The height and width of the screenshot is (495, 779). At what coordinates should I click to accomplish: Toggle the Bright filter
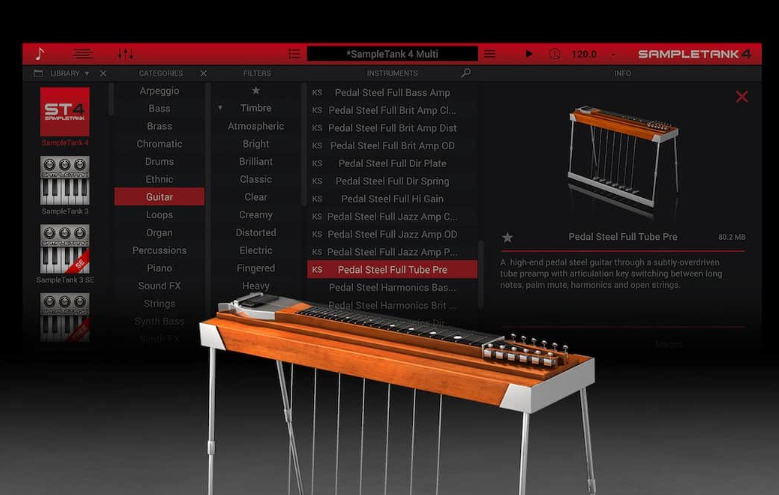(x=256, y=144)
